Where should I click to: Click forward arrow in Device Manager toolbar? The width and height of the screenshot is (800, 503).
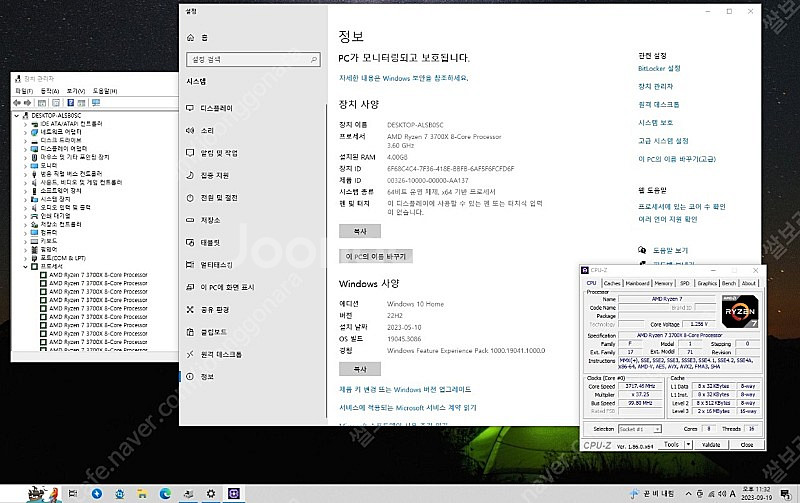point(28,103)
